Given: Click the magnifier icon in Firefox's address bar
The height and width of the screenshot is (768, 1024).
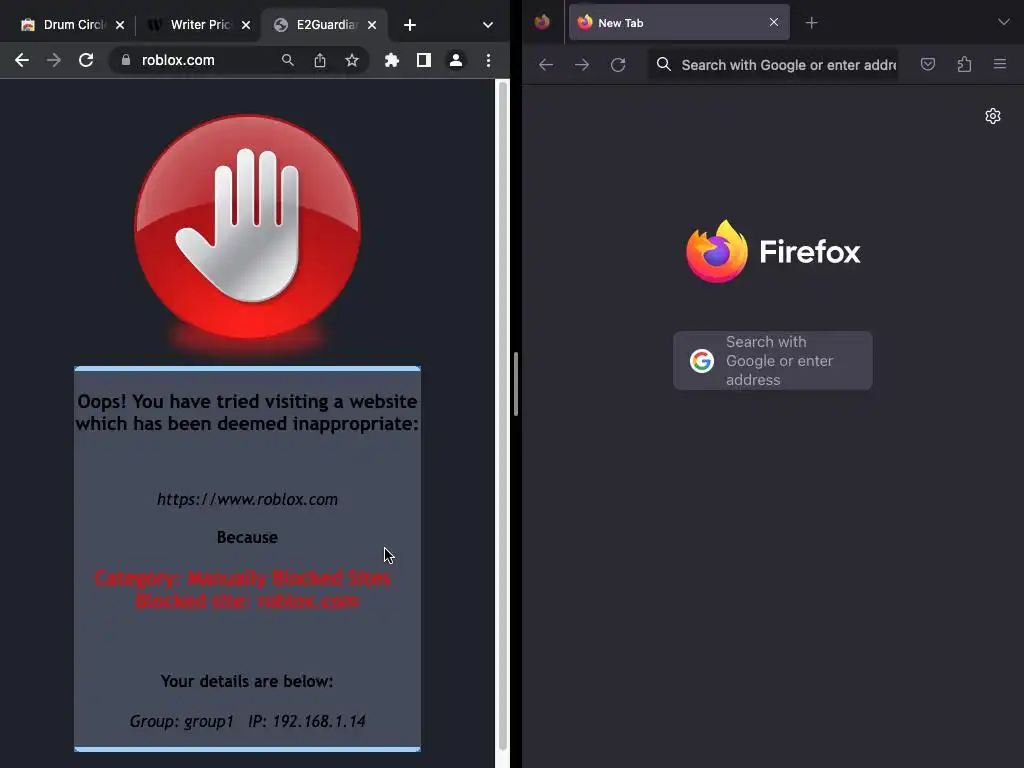Looking at the screenshot, I should click(x=664, y=64).
